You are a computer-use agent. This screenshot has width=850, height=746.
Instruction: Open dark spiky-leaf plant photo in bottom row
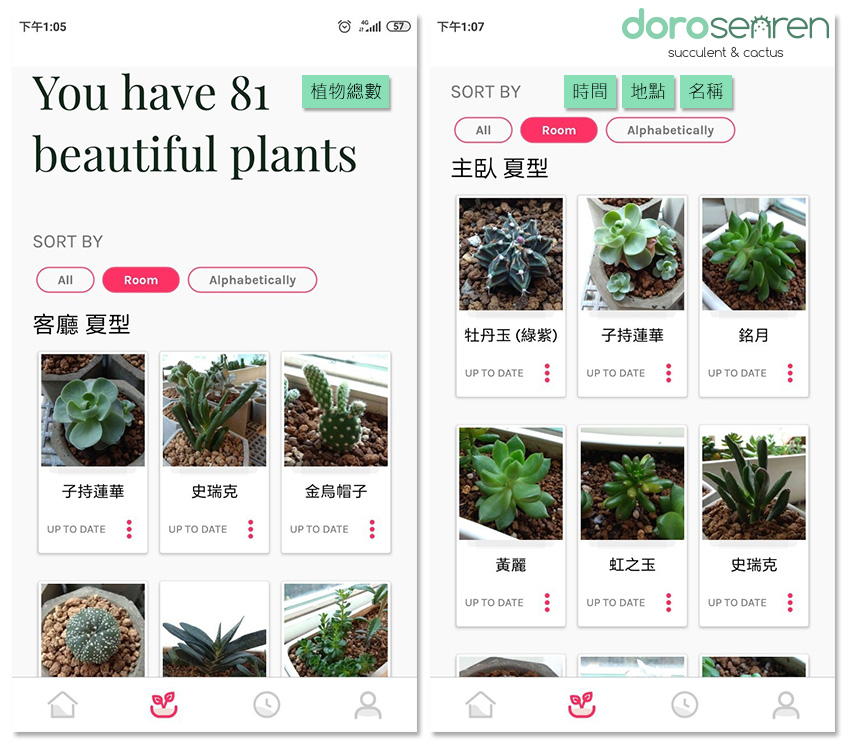[214, 630]
